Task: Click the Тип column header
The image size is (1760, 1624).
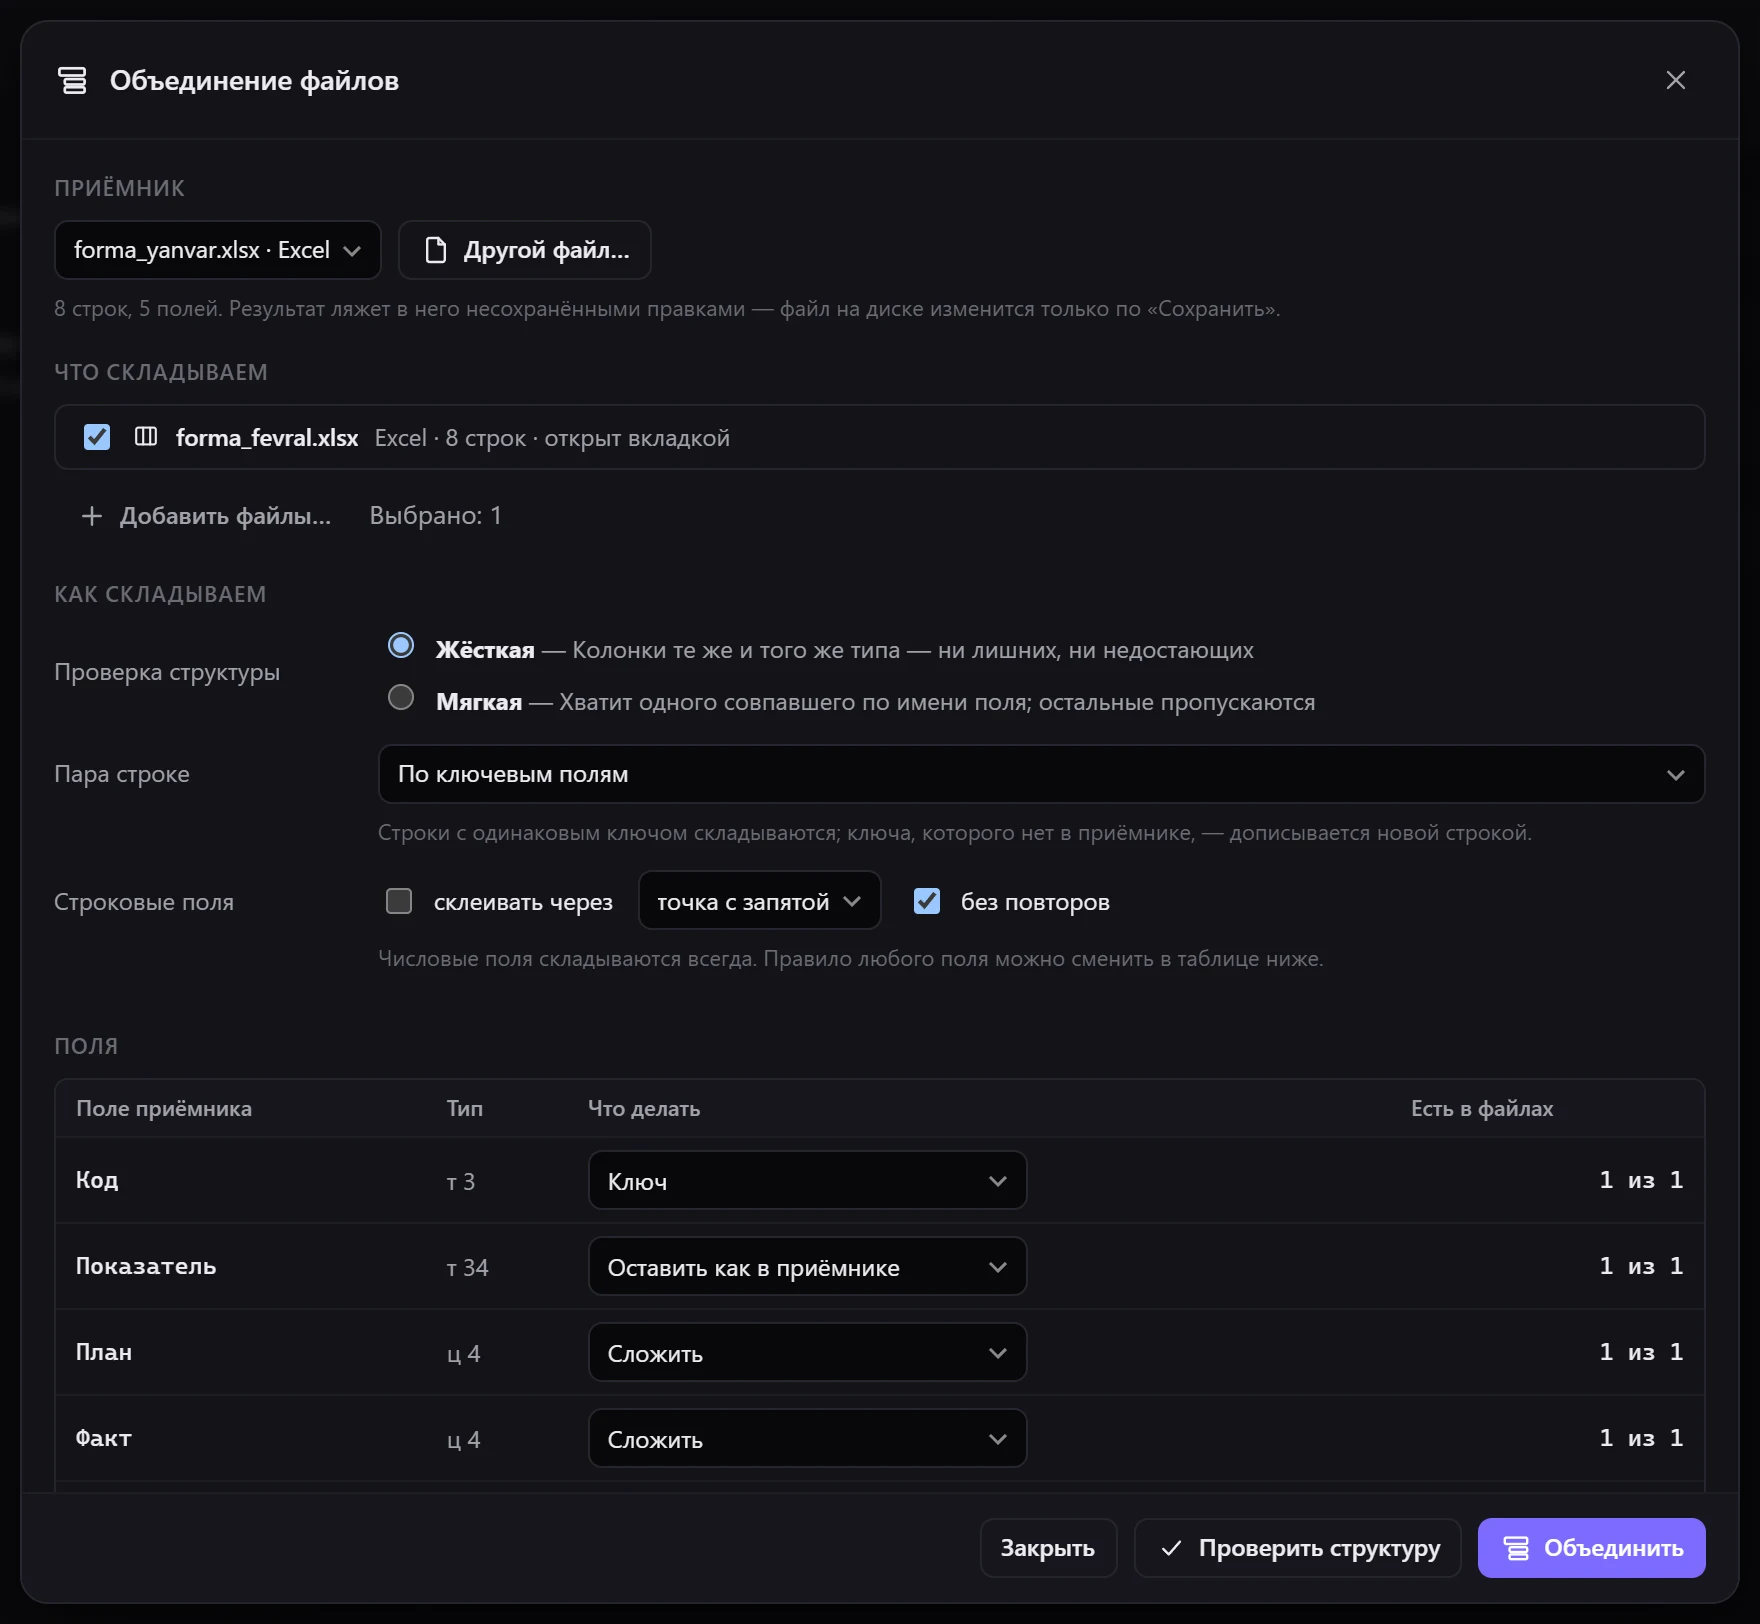Action: coord(465,1108)
